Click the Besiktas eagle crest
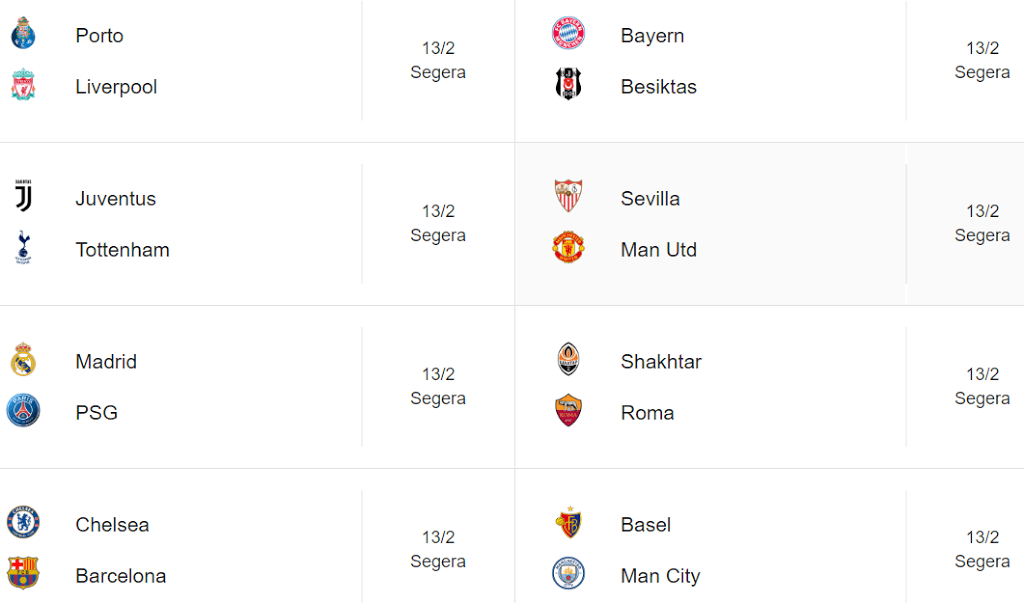This screenshot has height=603, width=1024. point(567,86)
